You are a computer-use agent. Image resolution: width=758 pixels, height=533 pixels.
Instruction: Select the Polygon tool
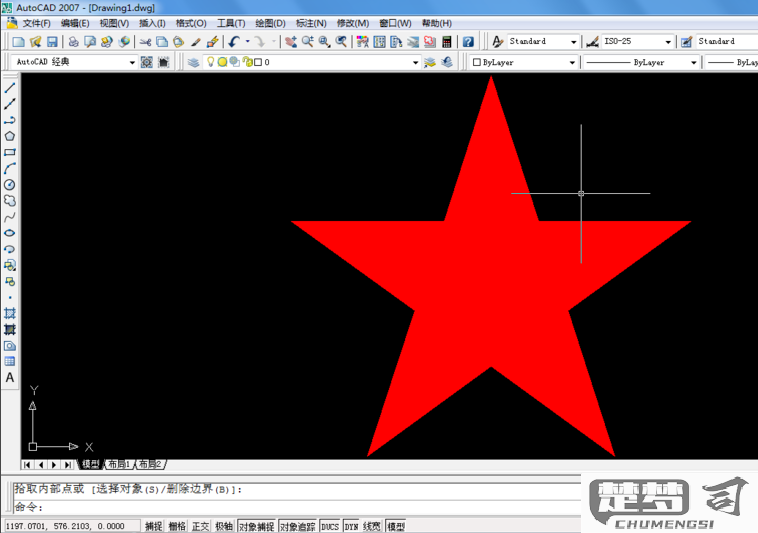click(x=10, y=136)
